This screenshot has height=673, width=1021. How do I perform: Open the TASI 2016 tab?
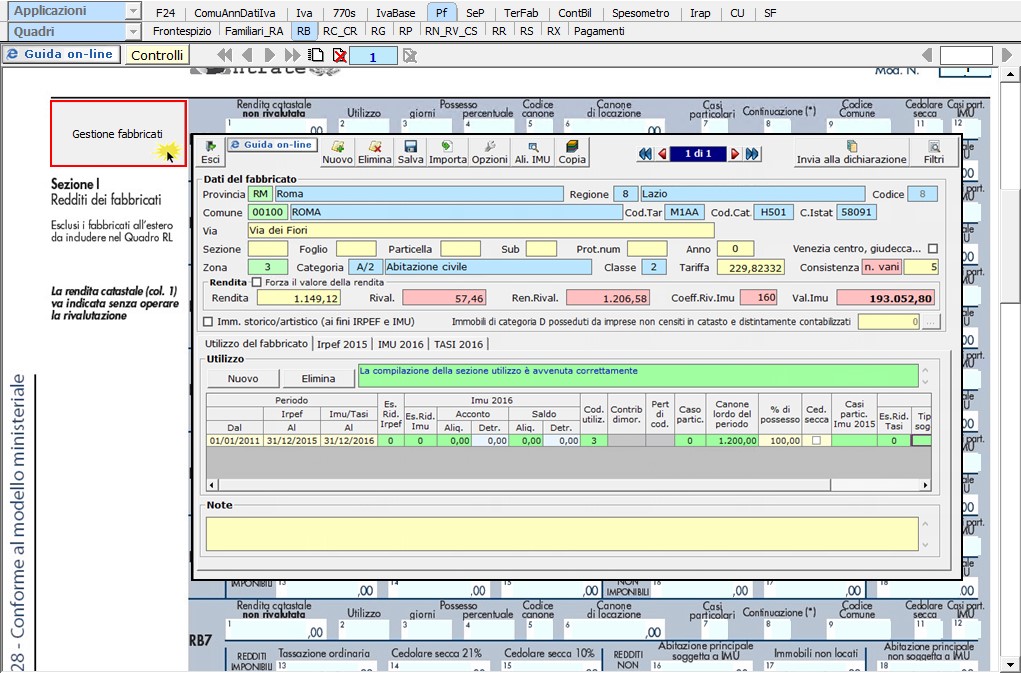coord(458,344)
